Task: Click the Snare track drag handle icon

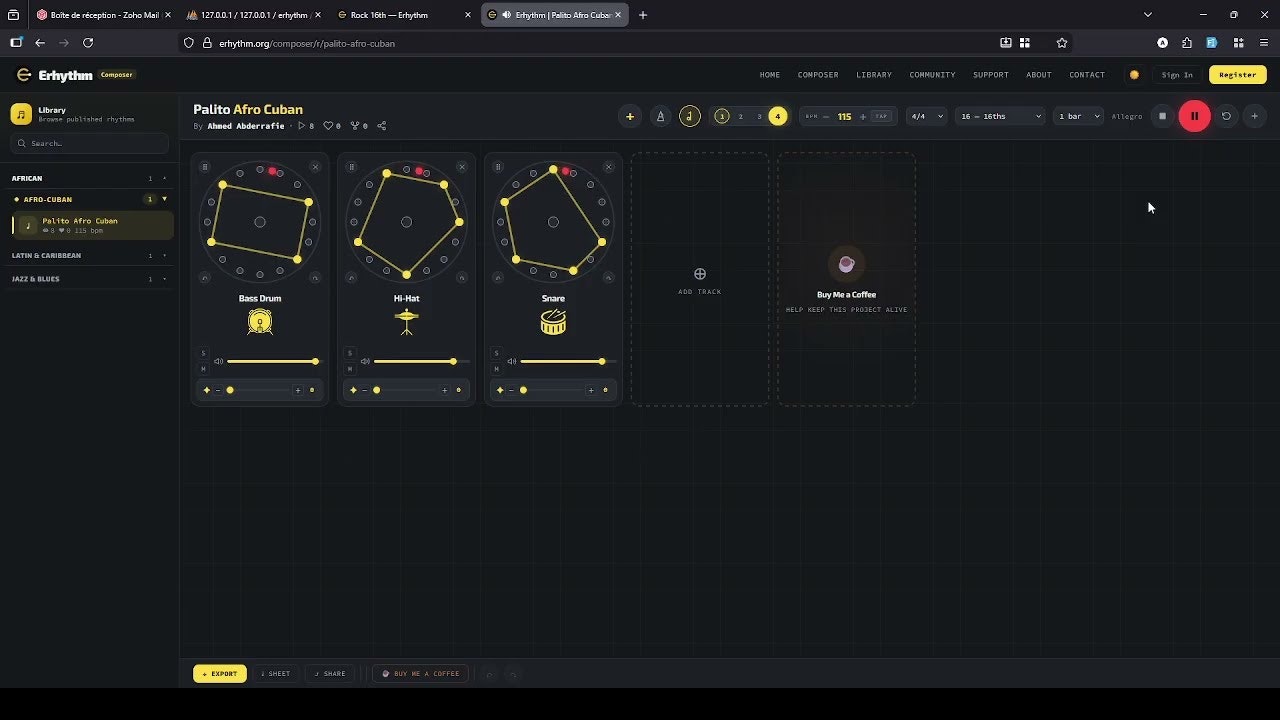Action: [x=498, y=167]
